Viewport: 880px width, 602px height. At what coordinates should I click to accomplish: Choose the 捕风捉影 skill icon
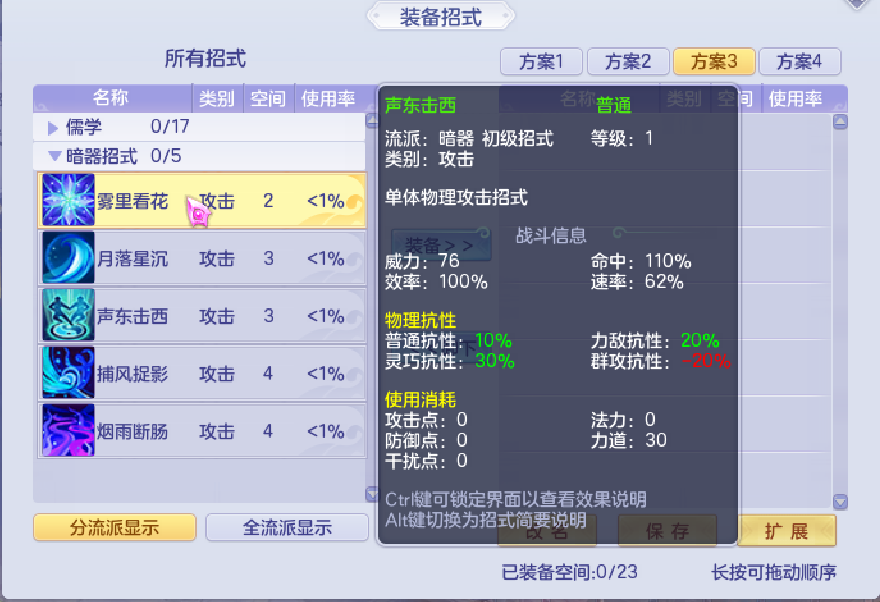tap(68, 373)
